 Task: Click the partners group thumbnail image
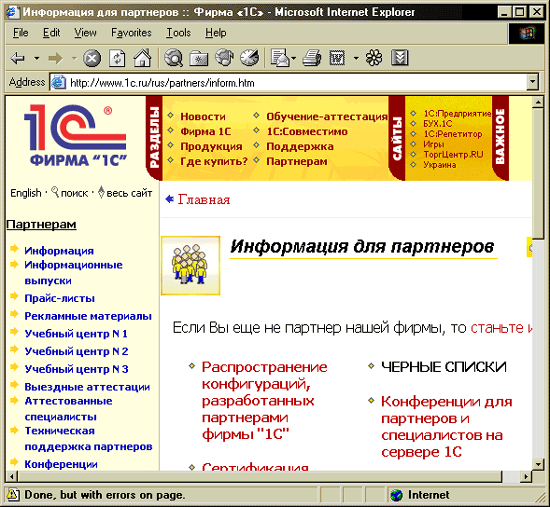(190, 266)
